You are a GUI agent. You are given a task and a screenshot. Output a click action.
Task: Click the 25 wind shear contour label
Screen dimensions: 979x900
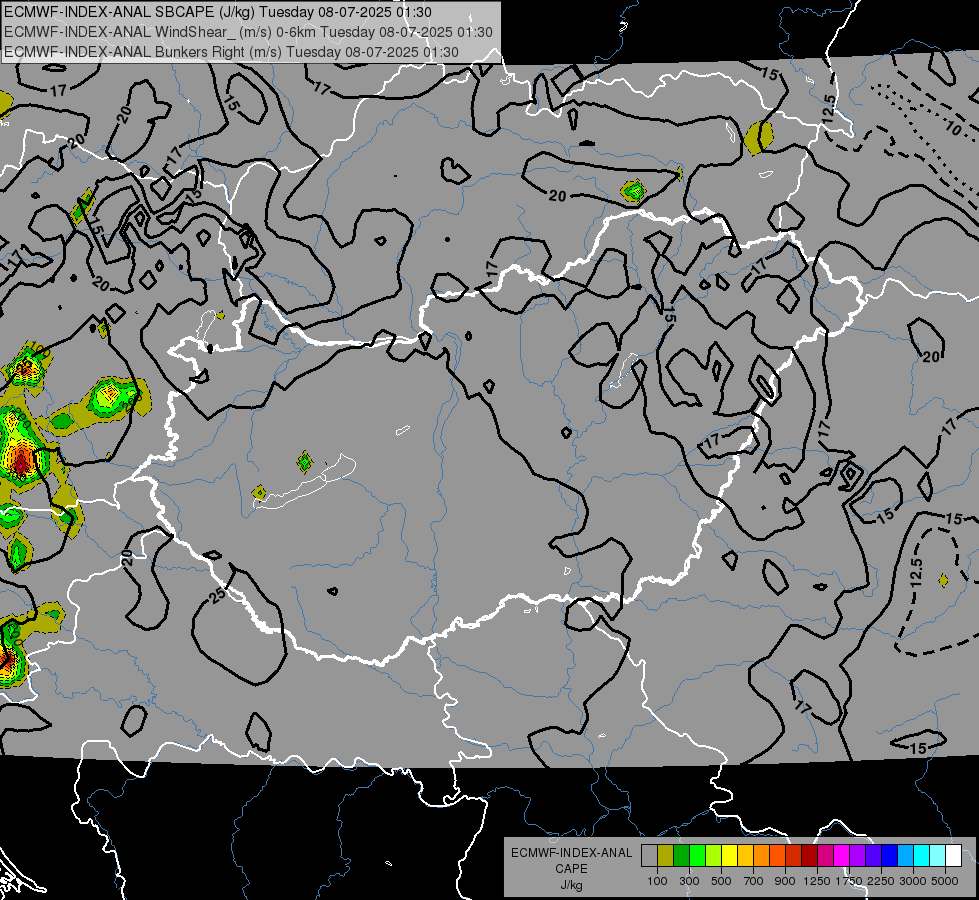(x=217, y=595)
